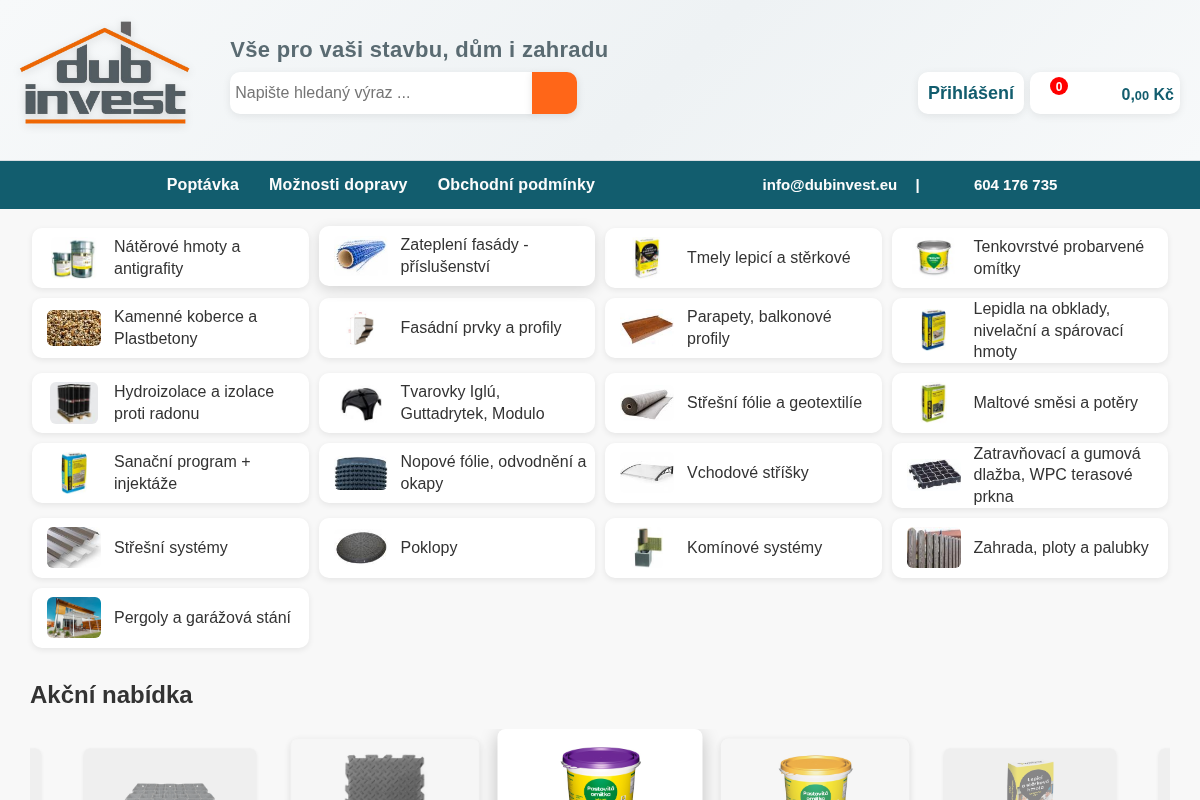
Task: Click the corrugated sheet icon for Střešní systémy
Action: 74,548
